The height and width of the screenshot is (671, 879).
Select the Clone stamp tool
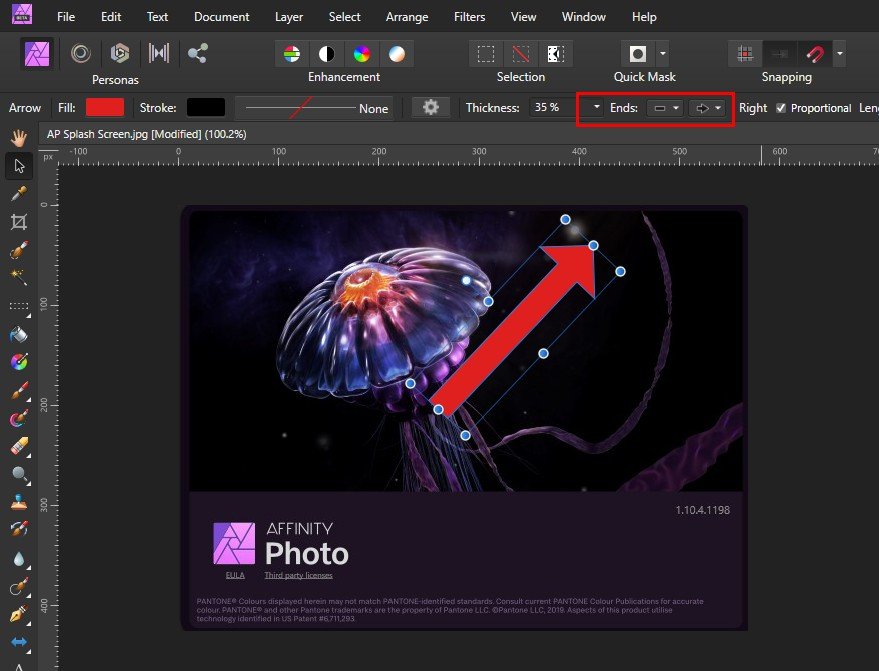click(x=19, y=502)
